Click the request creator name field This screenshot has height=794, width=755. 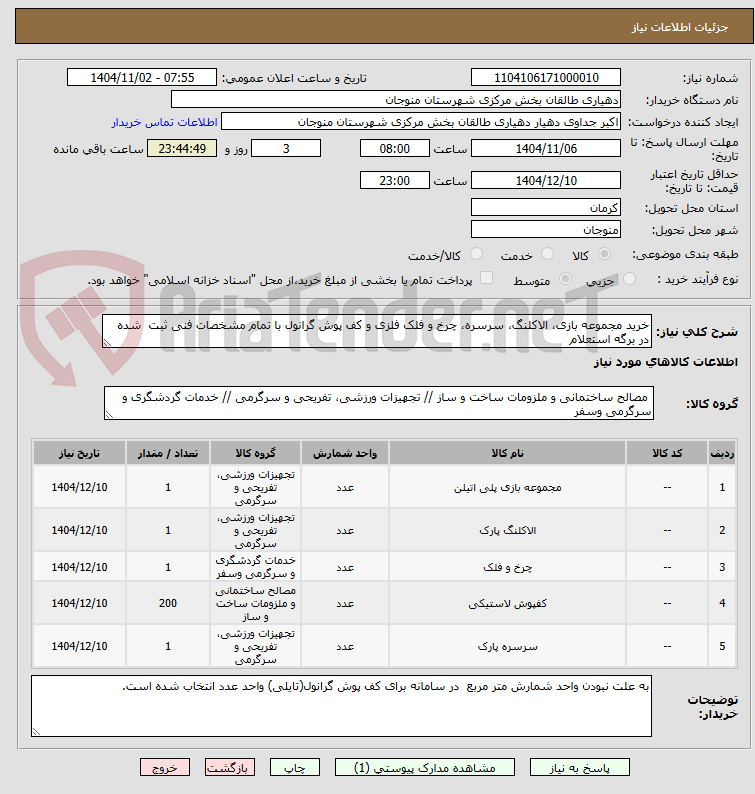tap(421, 122)
